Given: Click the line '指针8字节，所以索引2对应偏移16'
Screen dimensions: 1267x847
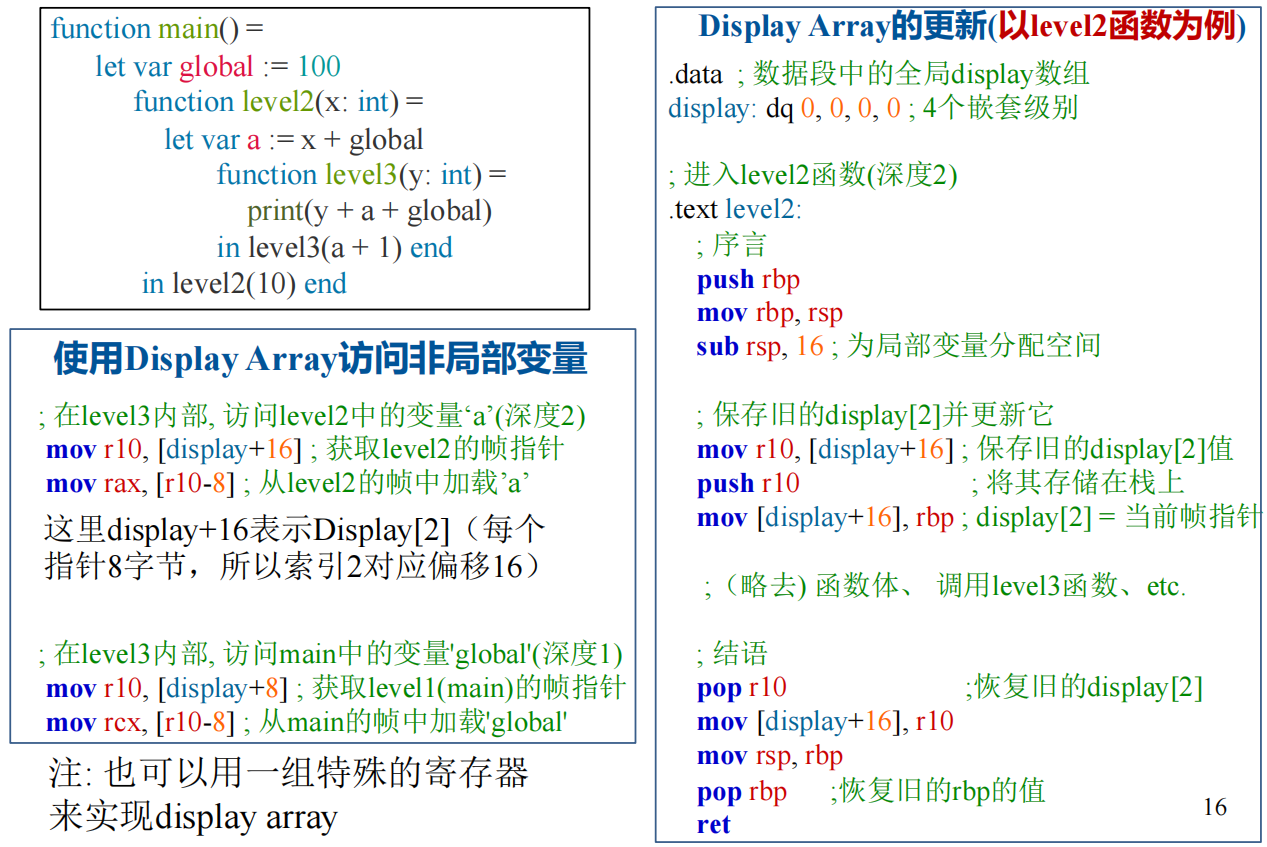Looking at the screenshot, I should [x=293, y=567].
